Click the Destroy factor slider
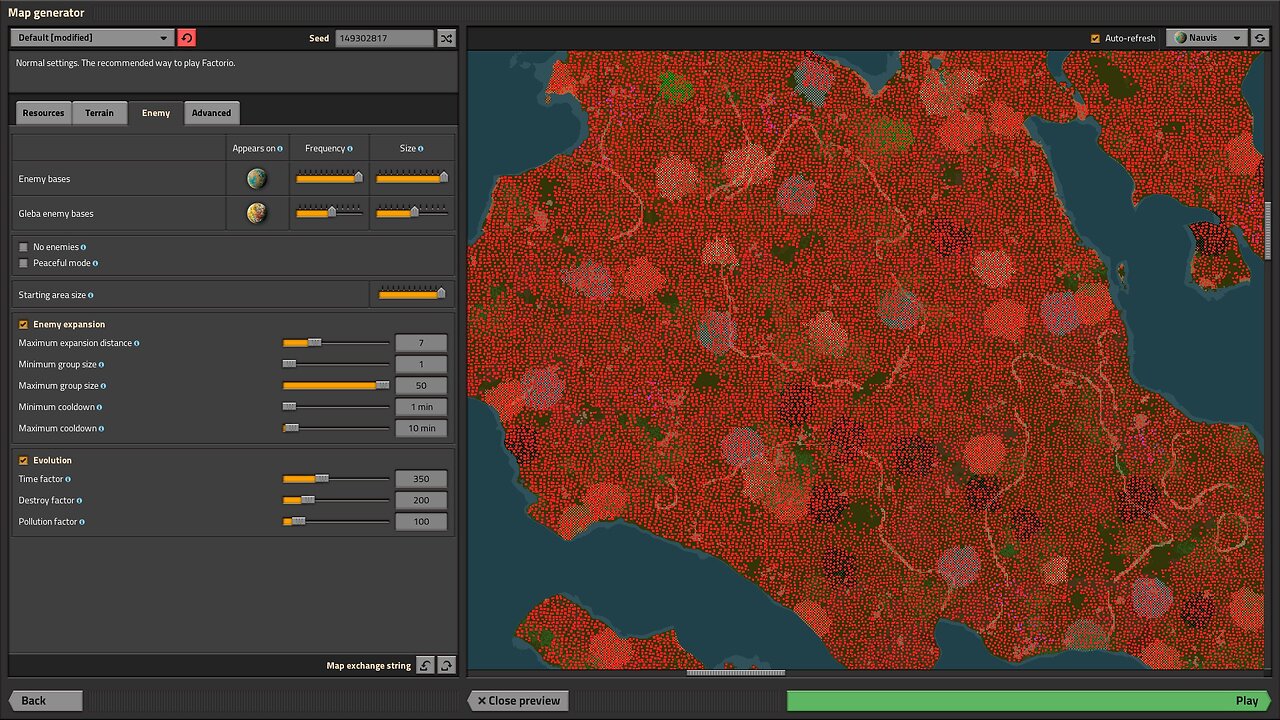1280x720 pixels. click(336, 500)
